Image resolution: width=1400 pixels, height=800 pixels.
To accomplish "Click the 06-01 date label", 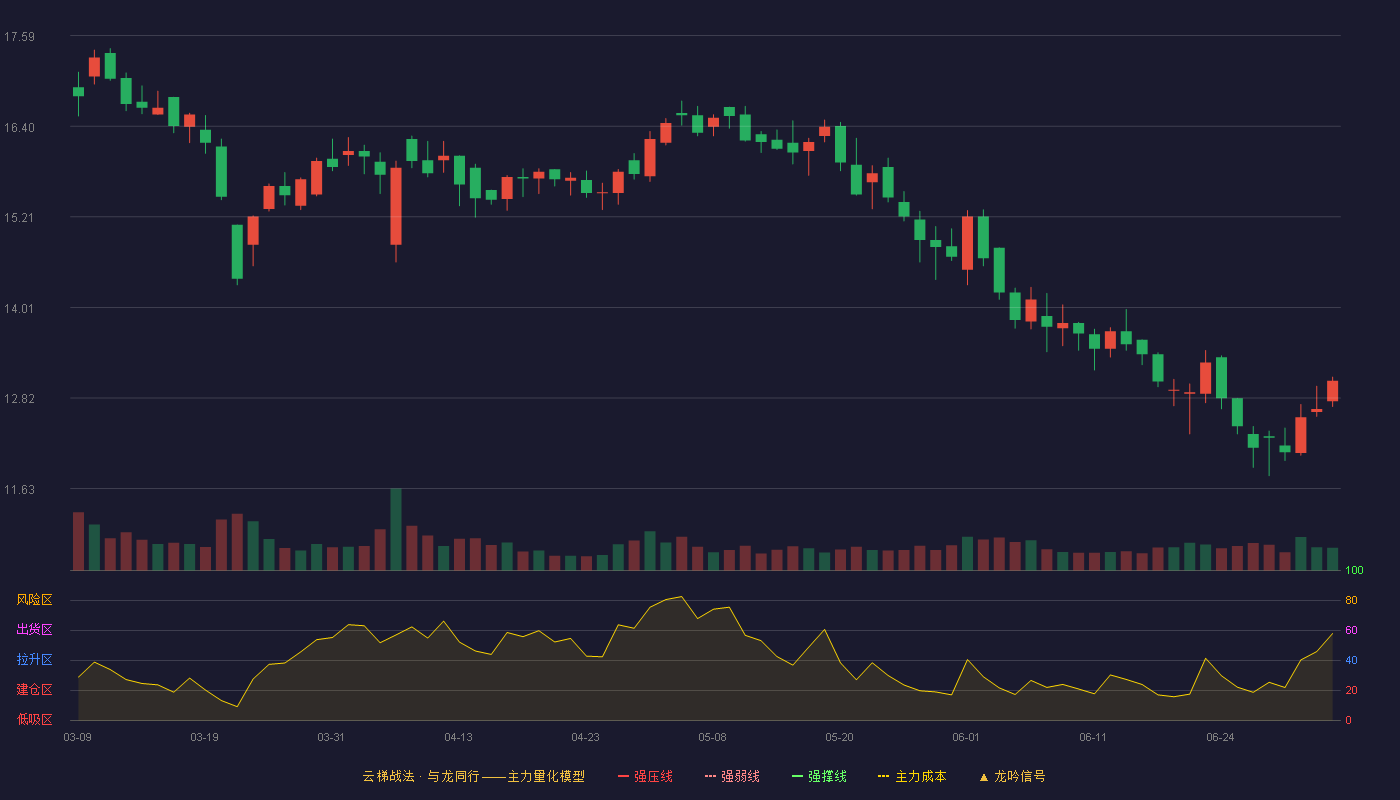I will [x=966, y=737].
